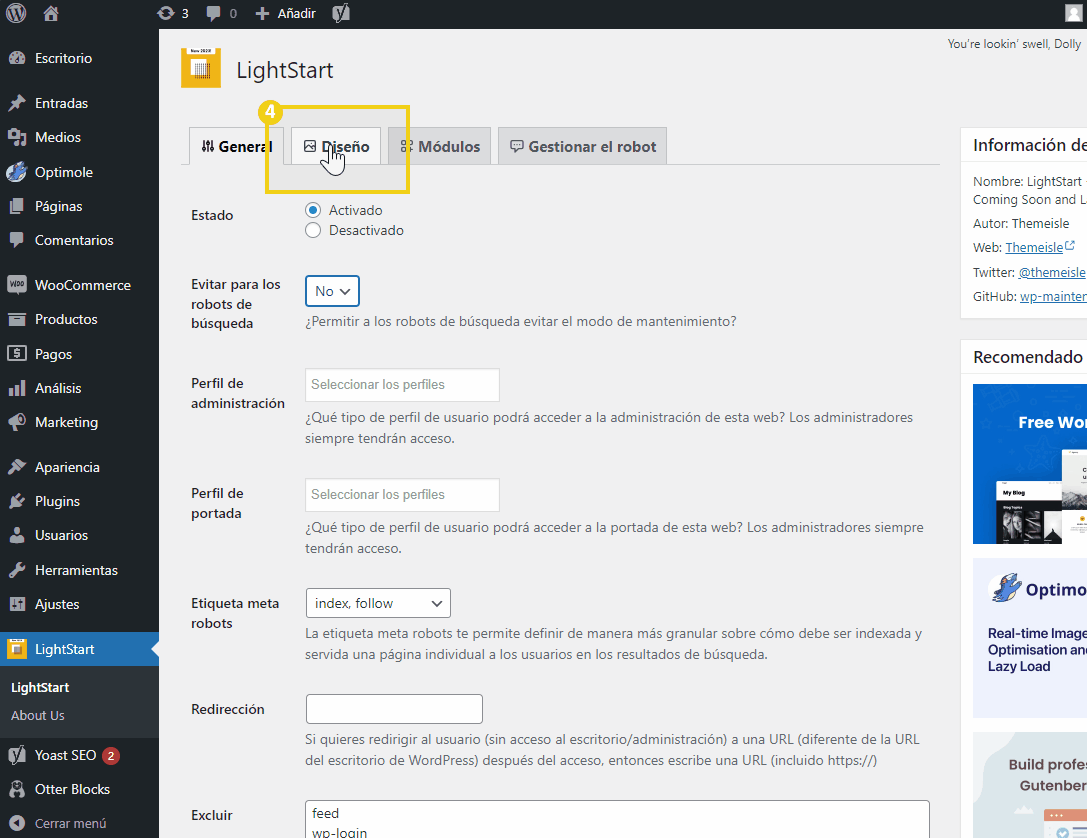
Task: Visit site via home icon
Action: (x=51, y=13)
